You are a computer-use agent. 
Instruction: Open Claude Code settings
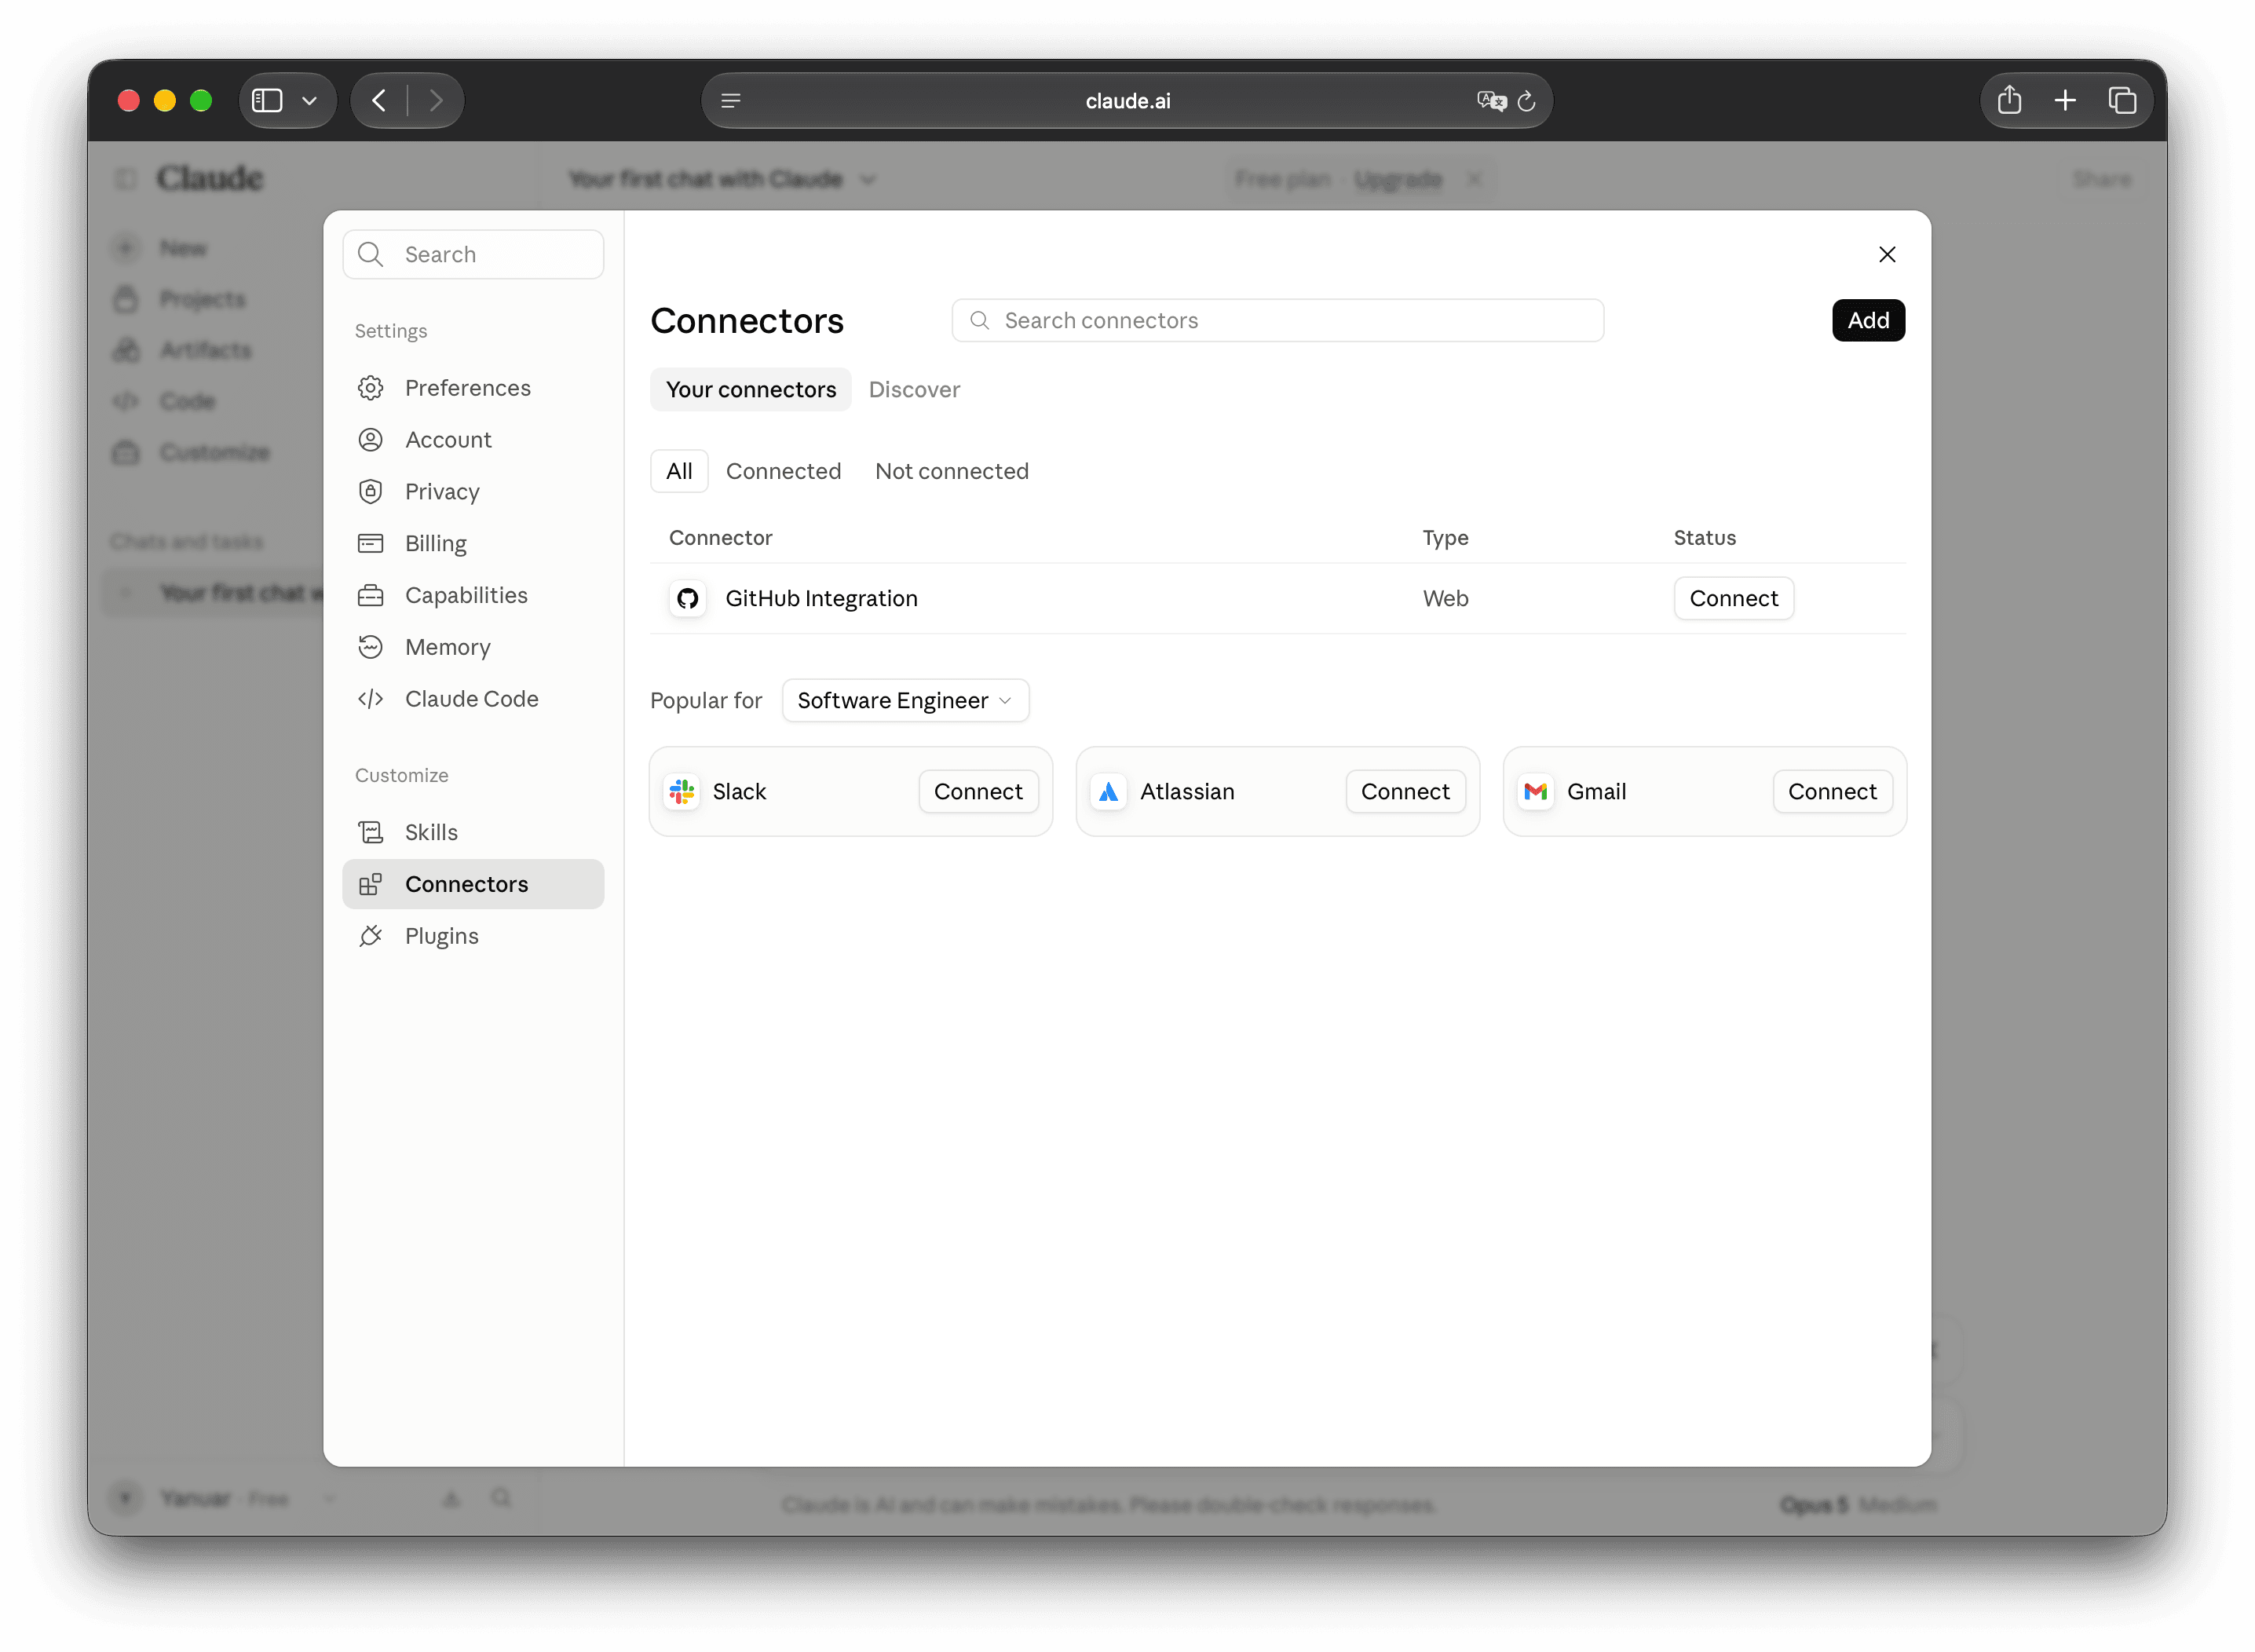coord(472,699)
